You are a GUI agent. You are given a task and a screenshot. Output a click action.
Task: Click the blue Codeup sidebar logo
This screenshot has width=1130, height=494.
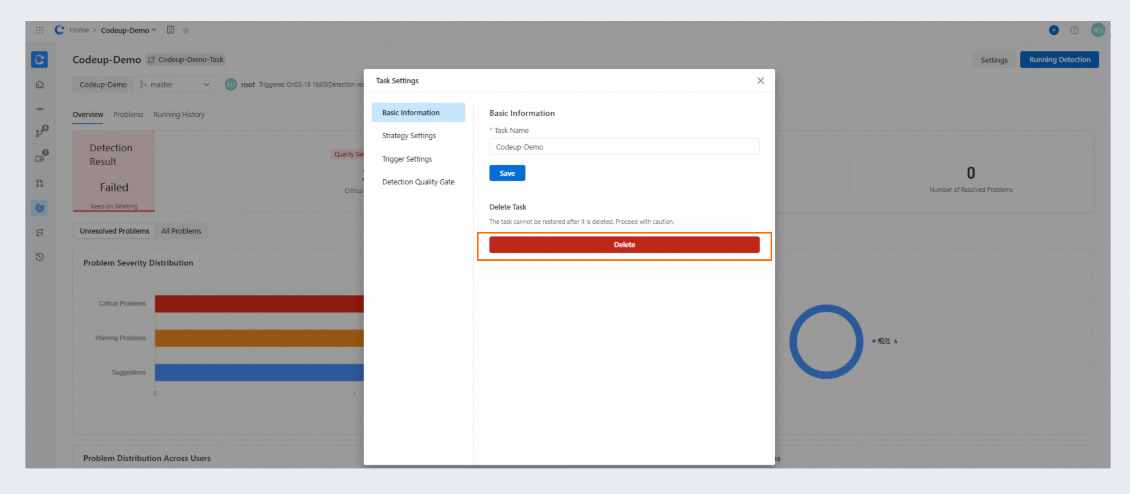pos(40,60)
